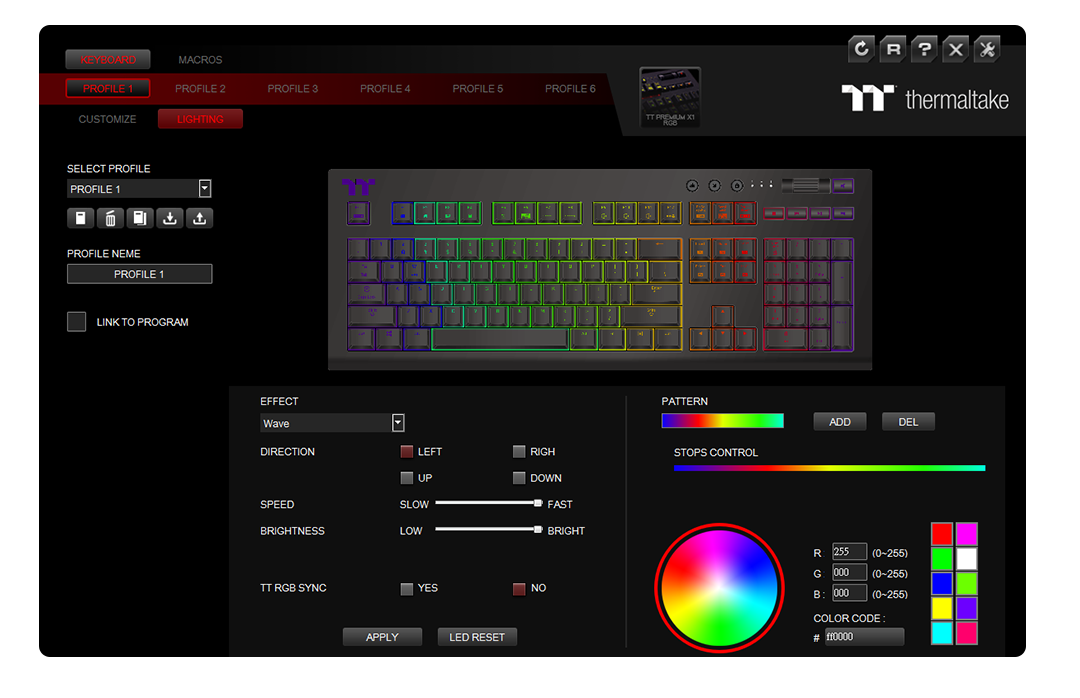Set TT RGB Sync to YES
The image size is (1080, 698).
(x=407, y=589)
